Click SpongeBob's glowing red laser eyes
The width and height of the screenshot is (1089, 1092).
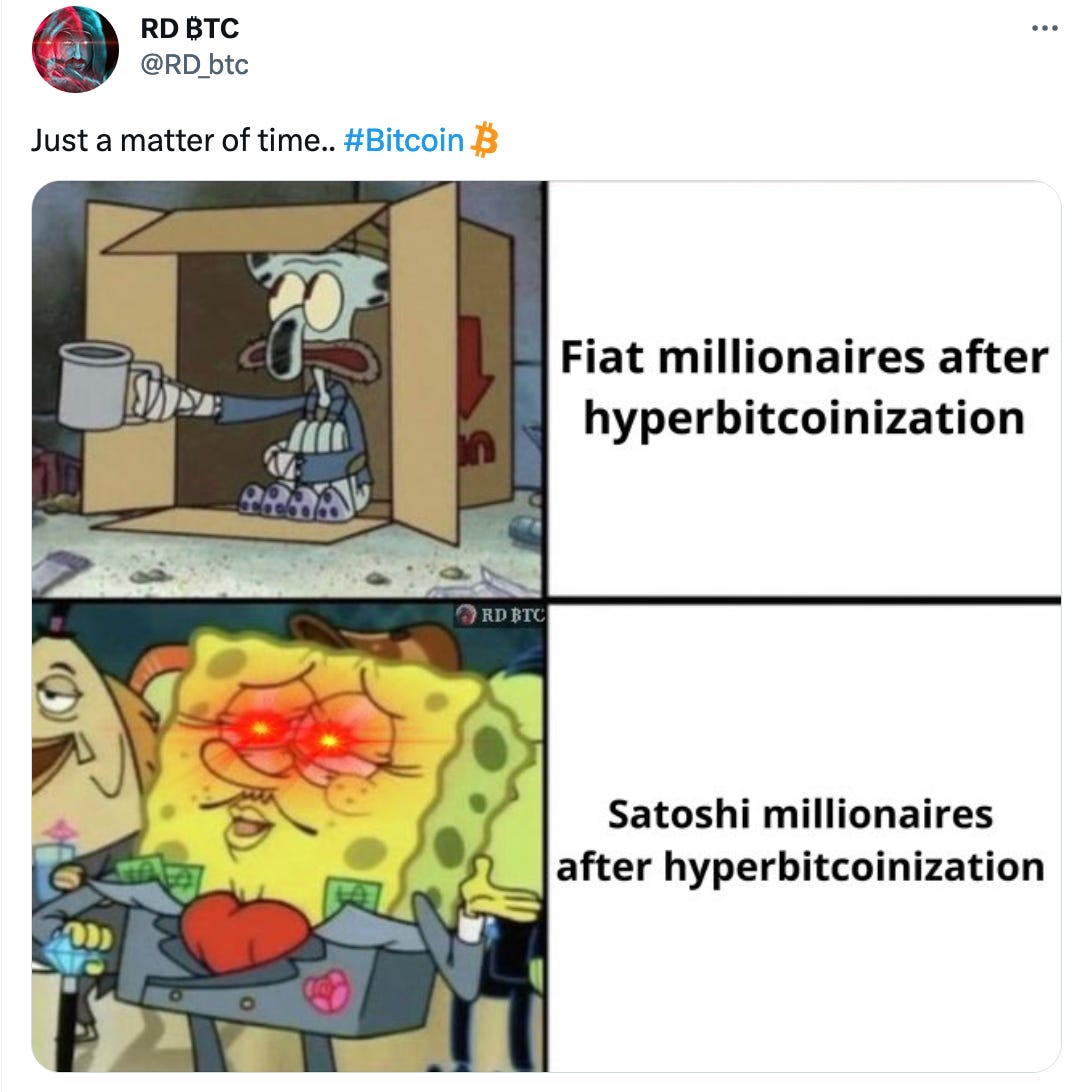(x=295, y=734)
